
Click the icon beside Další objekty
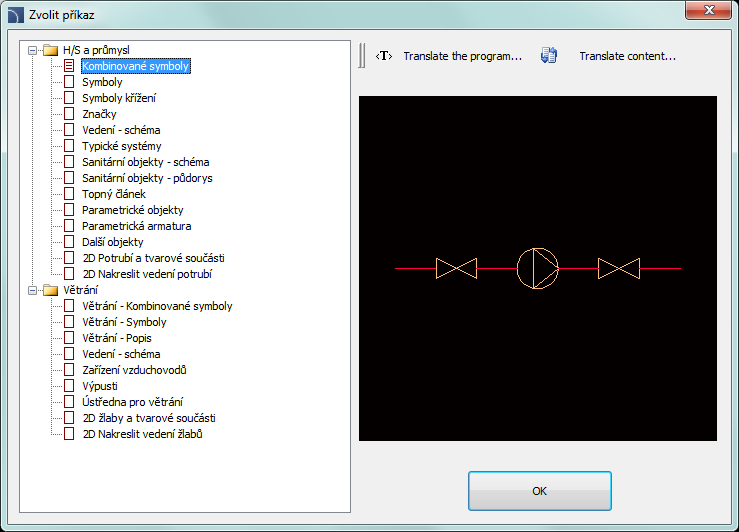[69, 242]
